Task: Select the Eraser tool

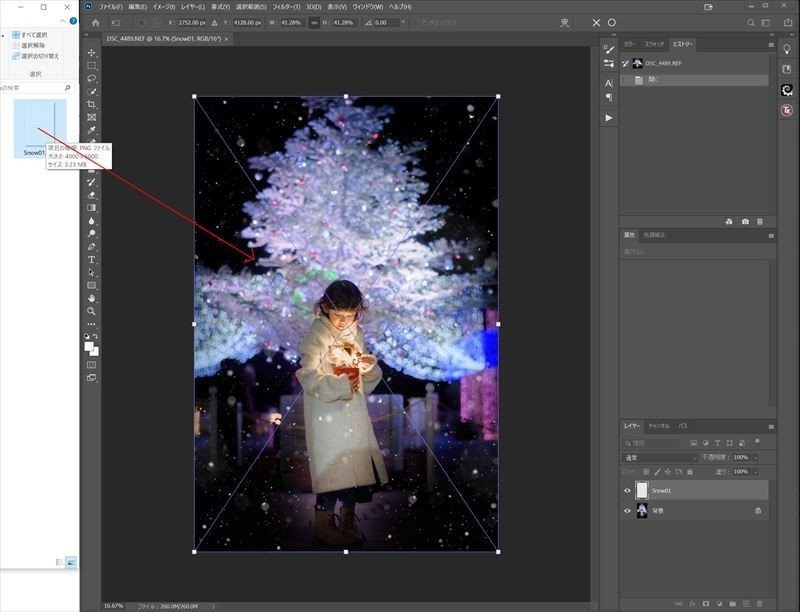Action: point(91,195)
